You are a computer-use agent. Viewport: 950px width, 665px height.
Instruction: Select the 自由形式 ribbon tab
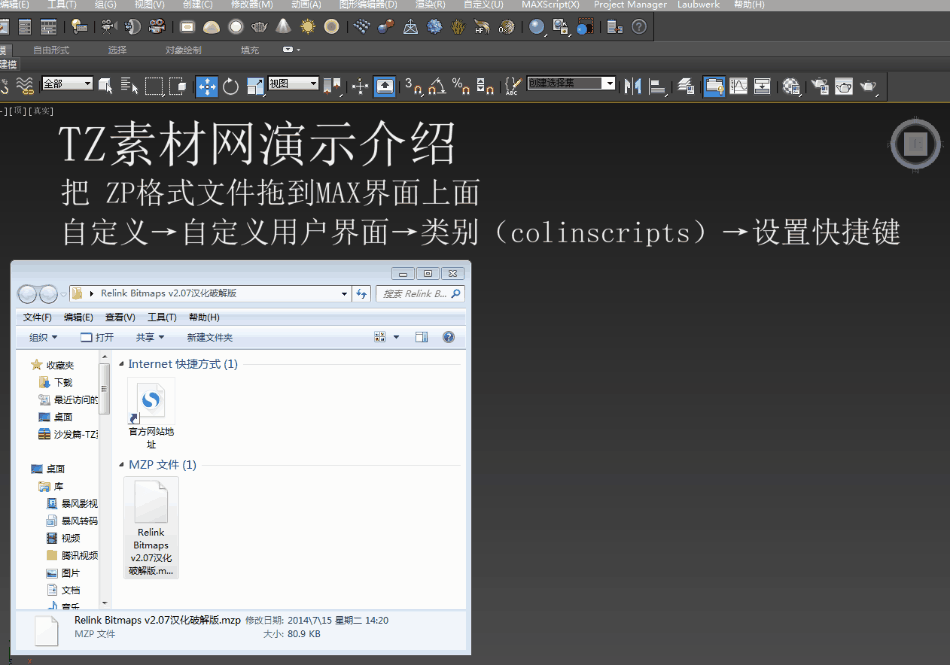click(51, 50)
